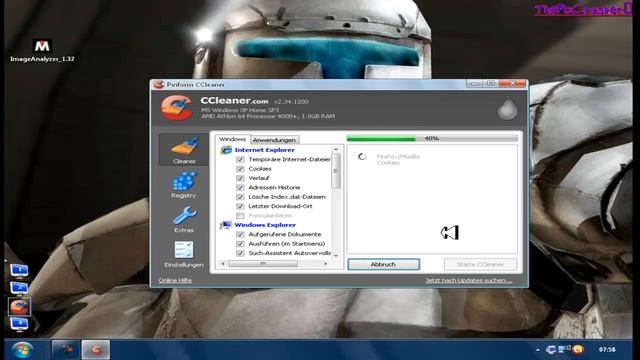Open the Cleaner section in sidebar
640x360 pixels.
coord(184,150)
